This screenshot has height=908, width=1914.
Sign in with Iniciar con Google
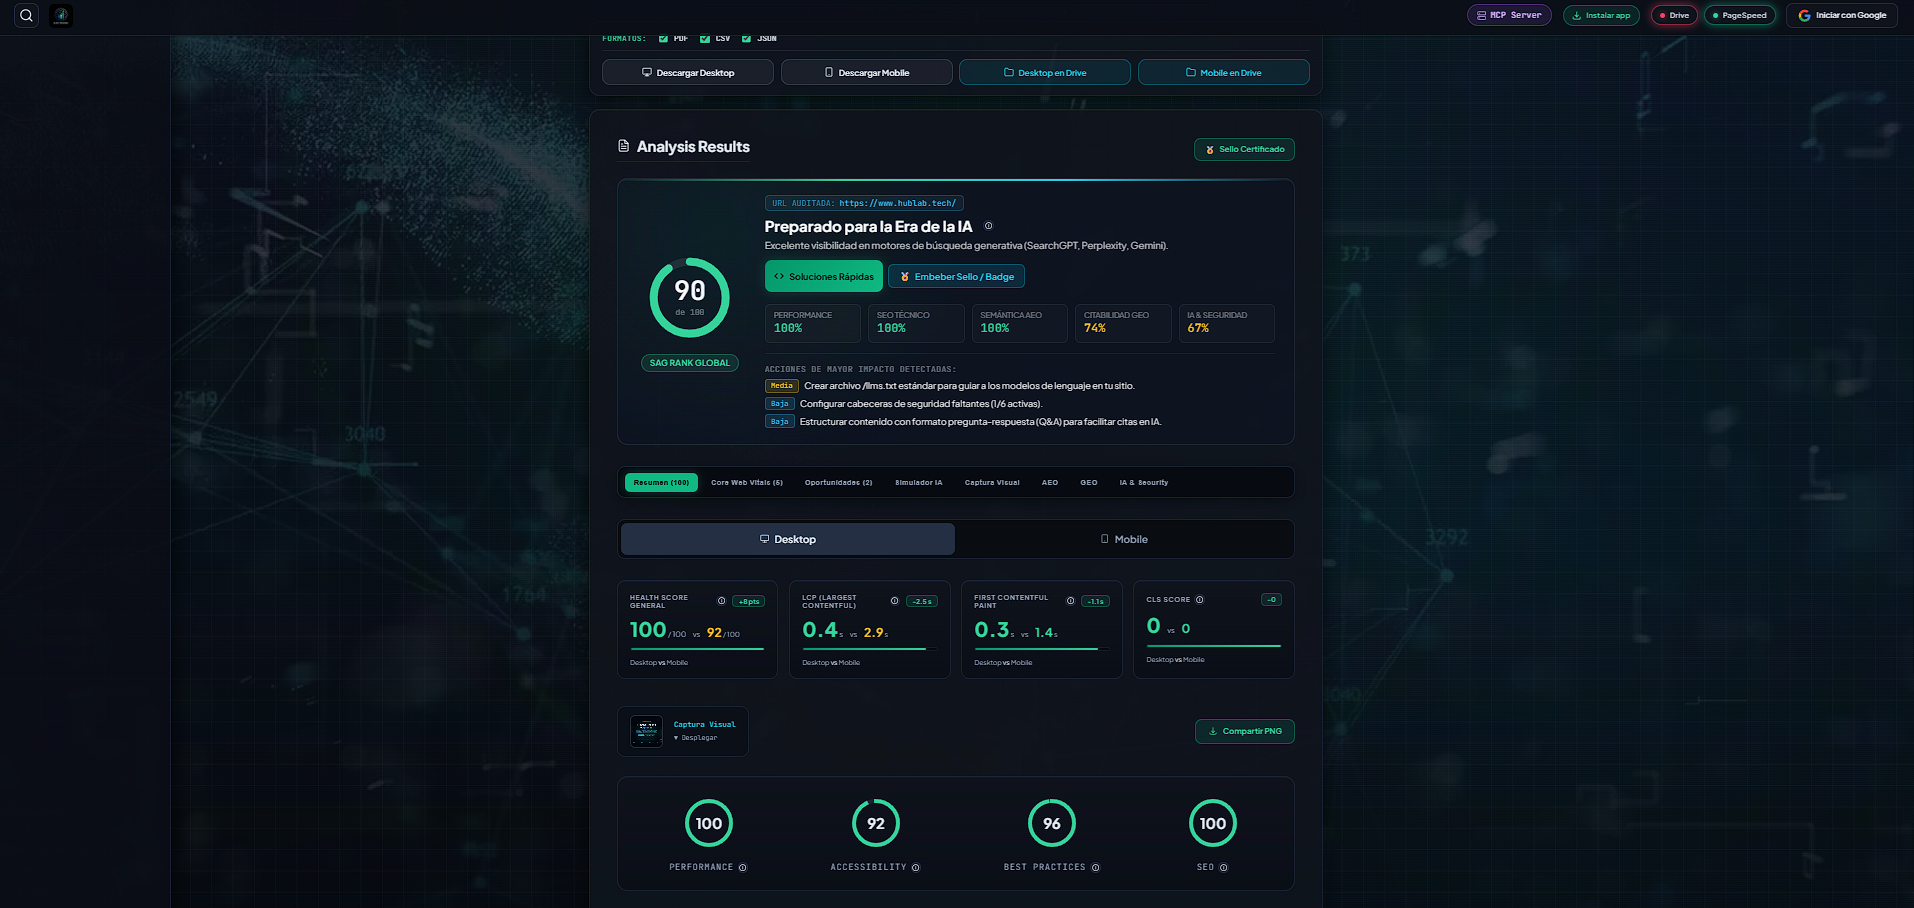[x=1842, y=15]
